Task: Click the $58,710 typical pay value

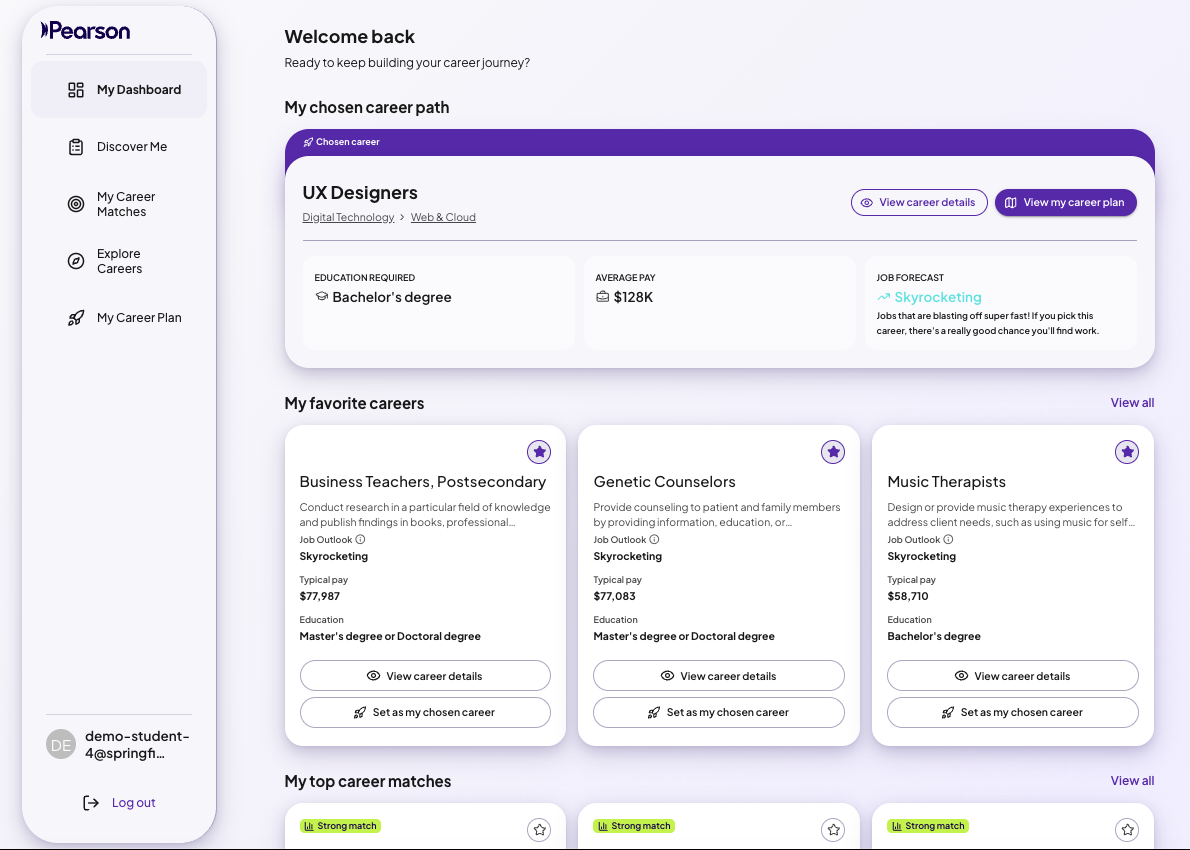Action: click(908, 597)
